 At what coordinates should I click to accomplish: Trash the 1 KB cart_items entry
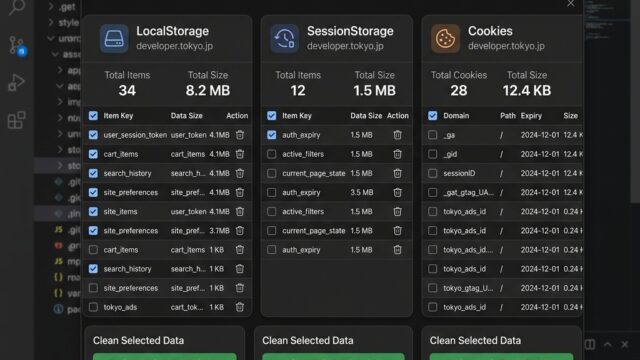point(240,250)
